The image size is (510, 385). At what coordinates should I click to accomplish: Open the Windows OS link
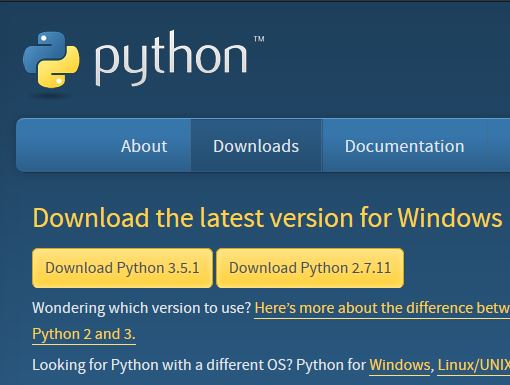tap(400, 365)
